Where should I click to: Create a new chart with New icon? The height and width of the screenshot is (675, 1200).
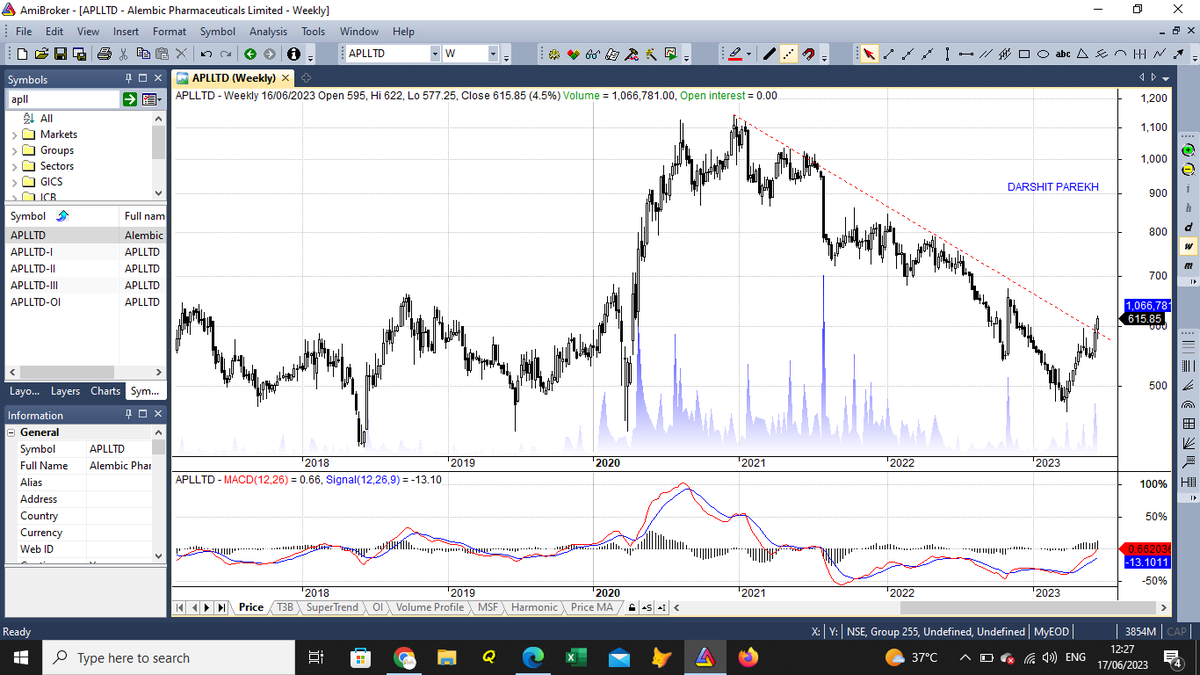pyautogui.click(x=22, y=54)
